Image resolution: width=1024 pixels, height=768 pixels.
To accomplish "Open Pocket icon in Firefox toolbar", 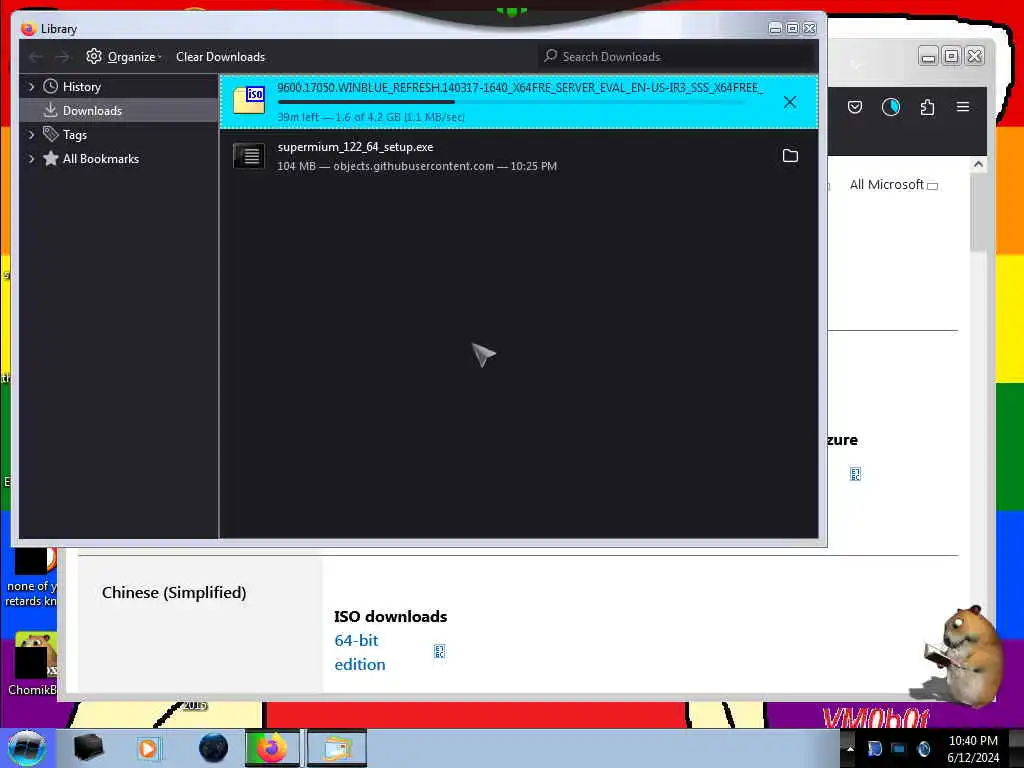I will [x=855, y=107].
